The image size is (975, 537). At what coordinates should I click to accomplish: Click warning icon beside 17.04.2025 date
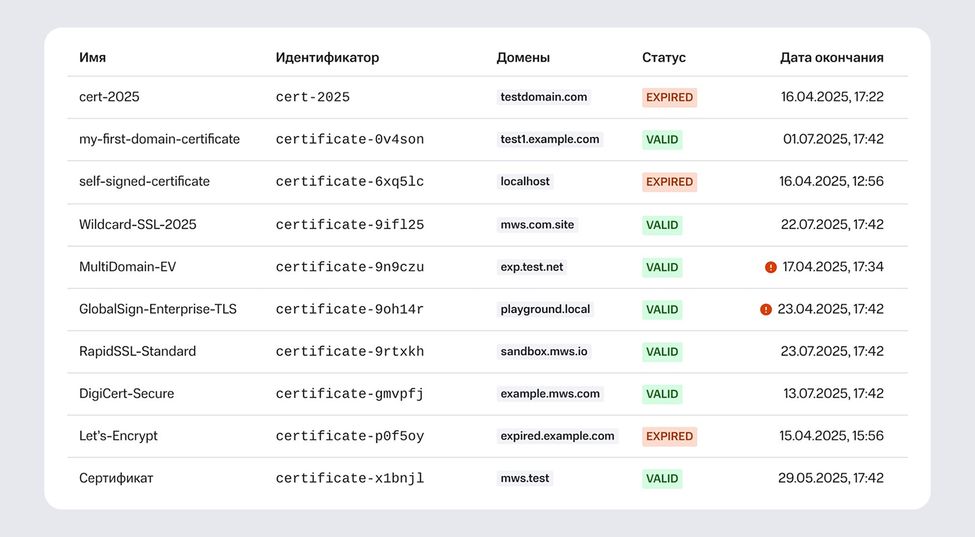coord(771,267)
